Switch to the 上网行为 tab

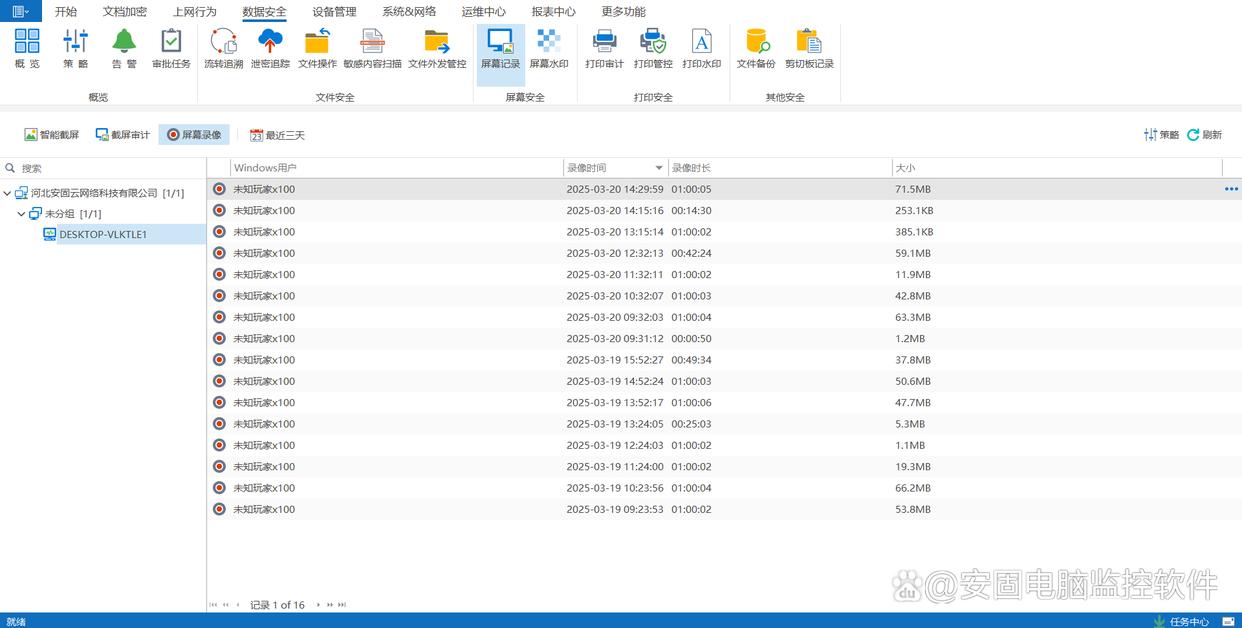(194, 12)
